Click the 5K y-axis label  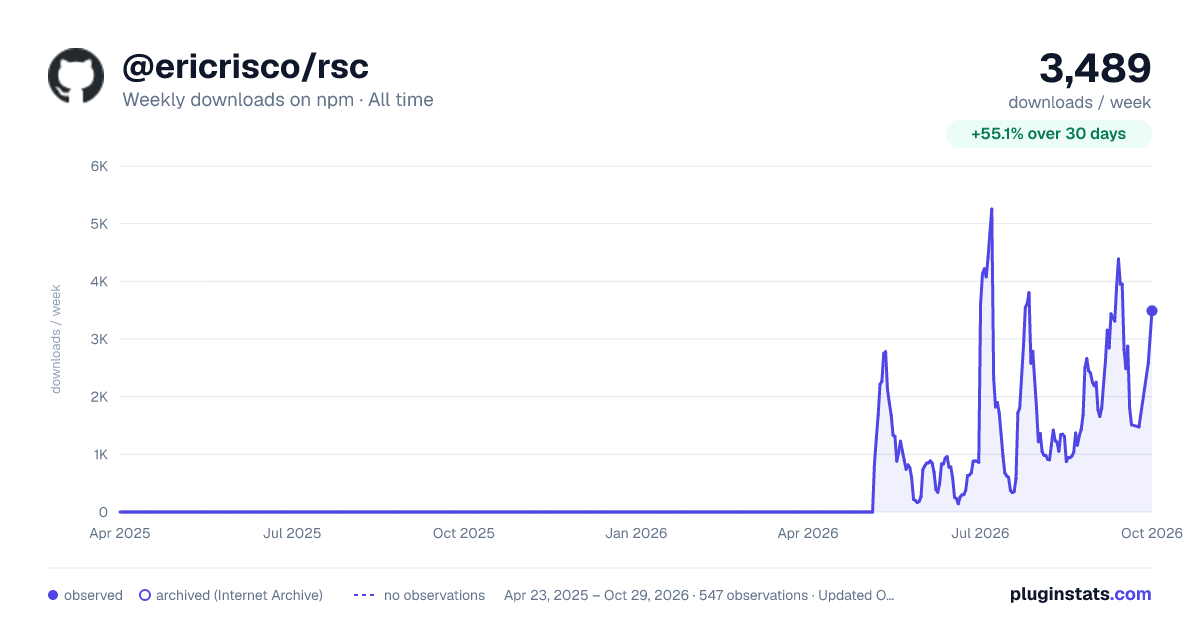[99, 224]
